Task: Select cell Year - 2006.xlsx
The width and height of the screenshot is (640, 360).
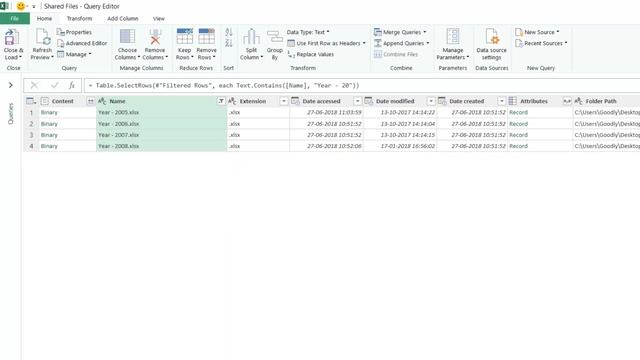Action: pyautogui.click(x=162, y=124)
